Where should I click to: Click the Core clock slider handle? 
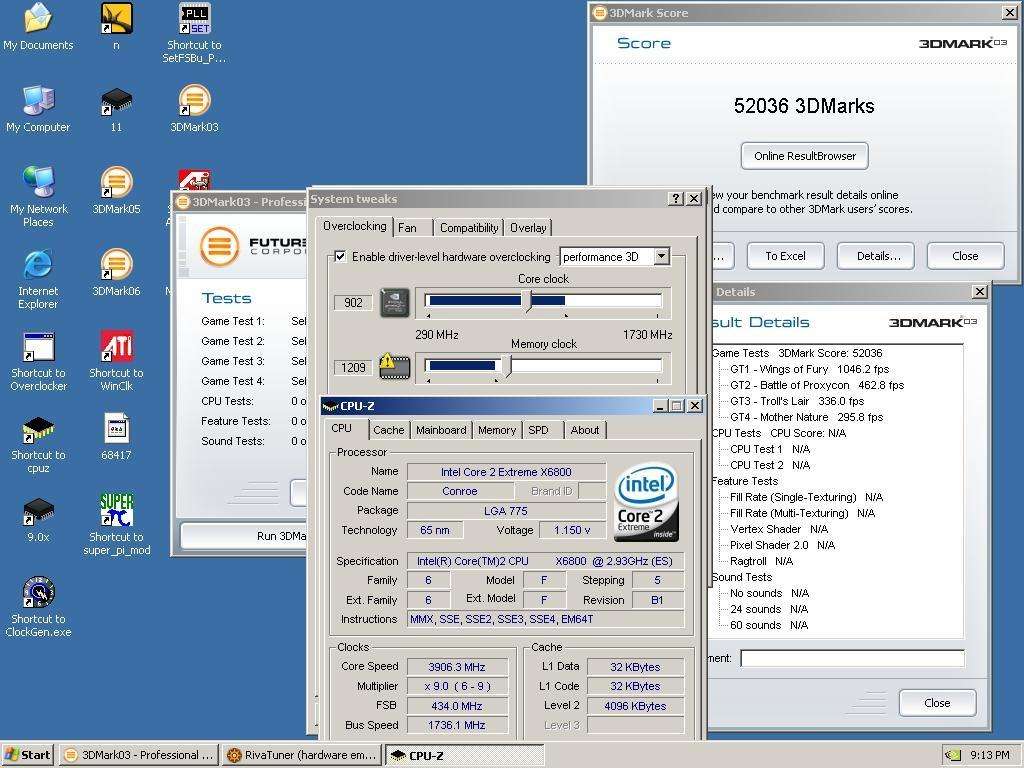click(526, 301)
